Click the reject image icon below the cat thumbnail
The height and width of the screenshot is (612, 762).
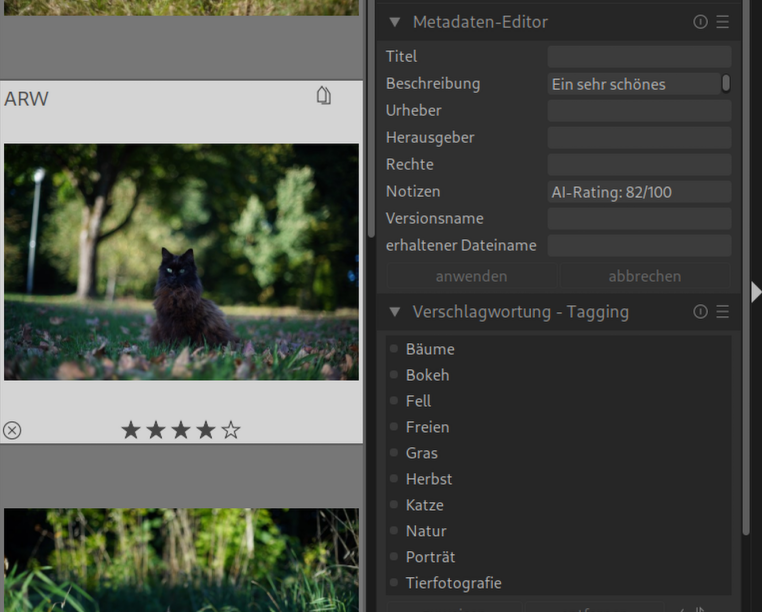point(12,430)
